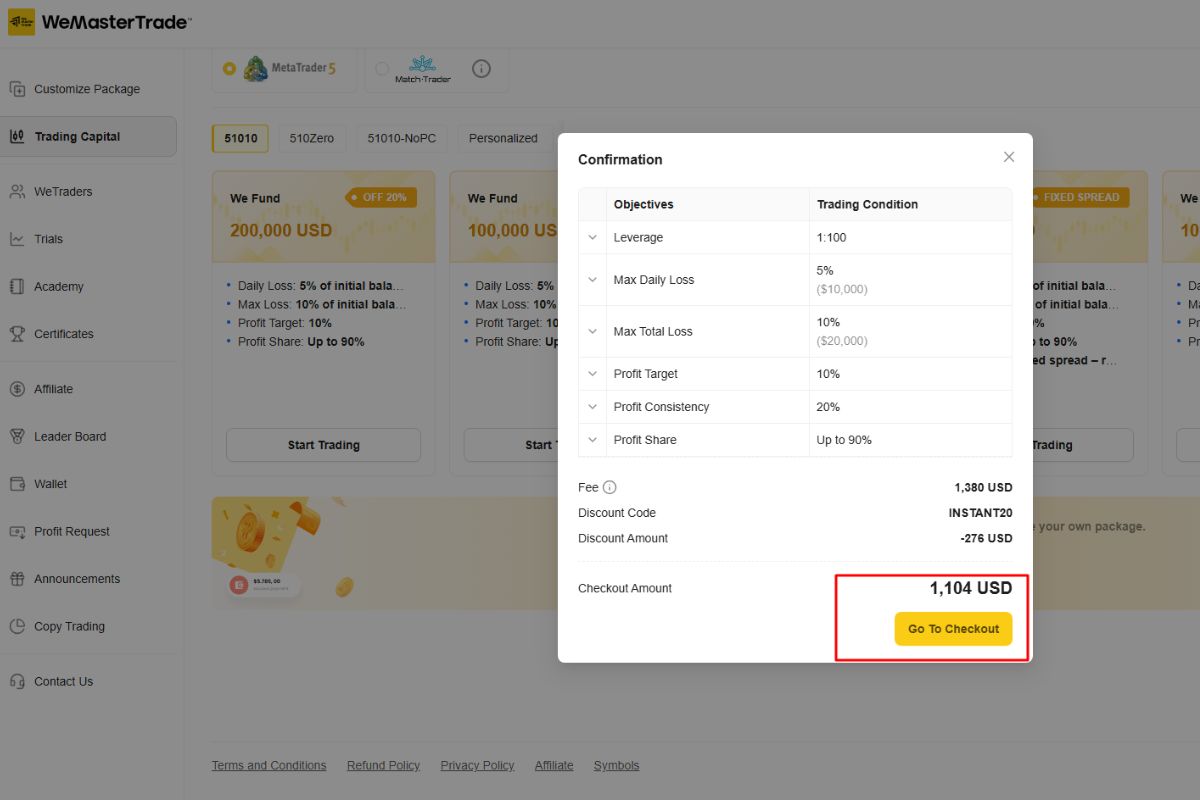Click the Go To Checkout button
The image size is (1200, 800).
[953, 629]
